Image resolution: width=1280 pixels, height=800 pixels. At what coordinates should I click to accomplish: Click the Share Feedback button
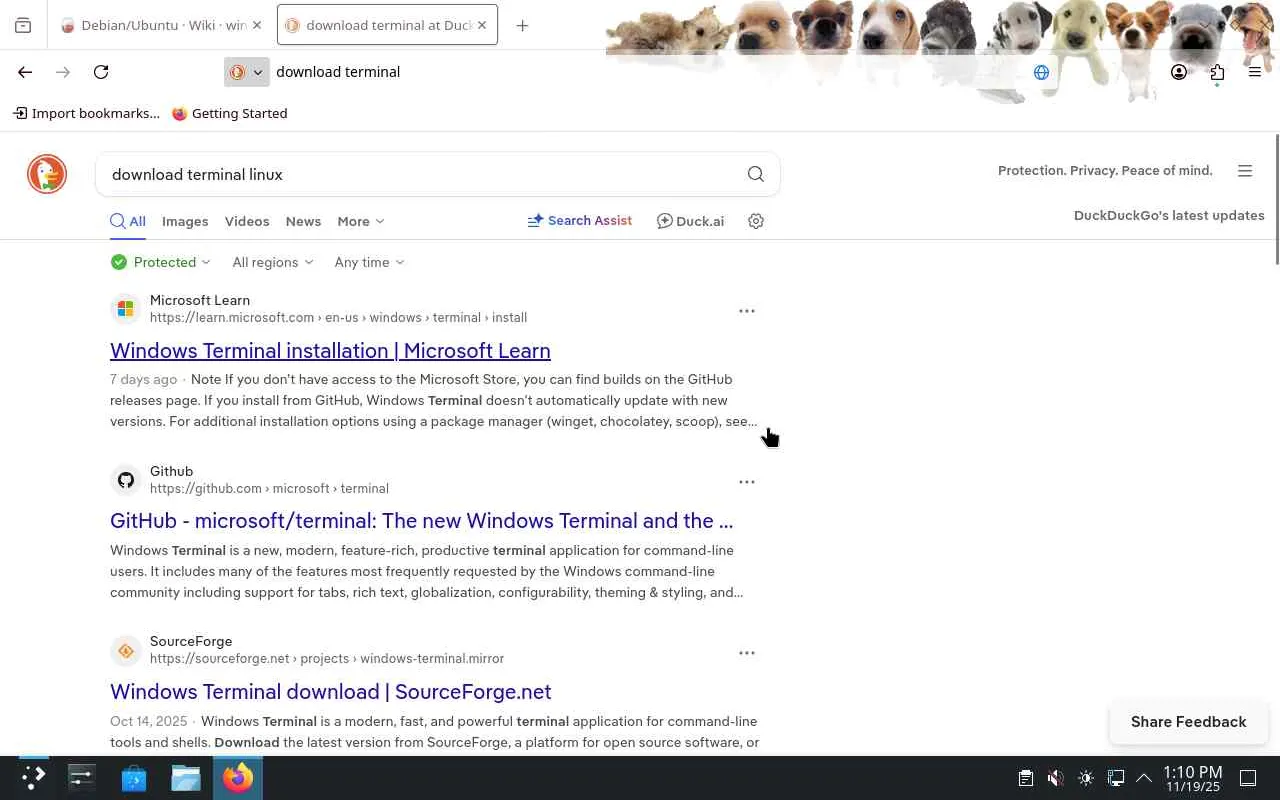click(1189, 722)
